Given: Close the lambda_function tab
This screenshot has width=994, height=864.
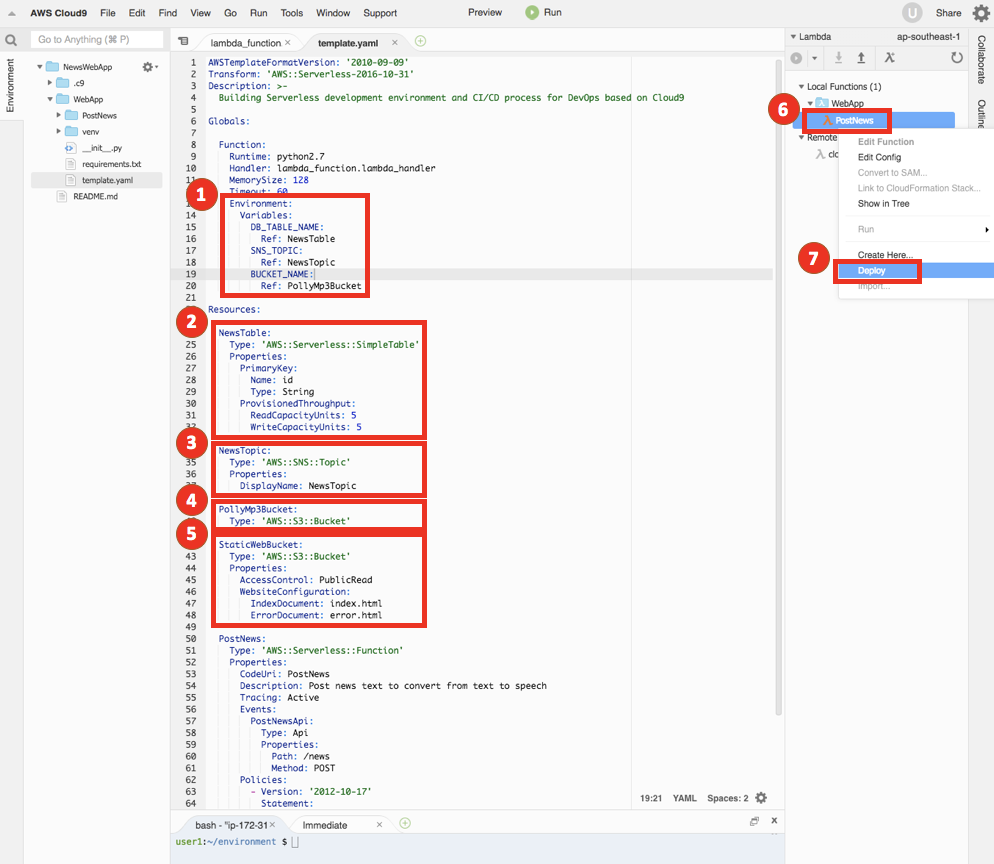Looking at the screenshot, I should [x=288, y=42].
